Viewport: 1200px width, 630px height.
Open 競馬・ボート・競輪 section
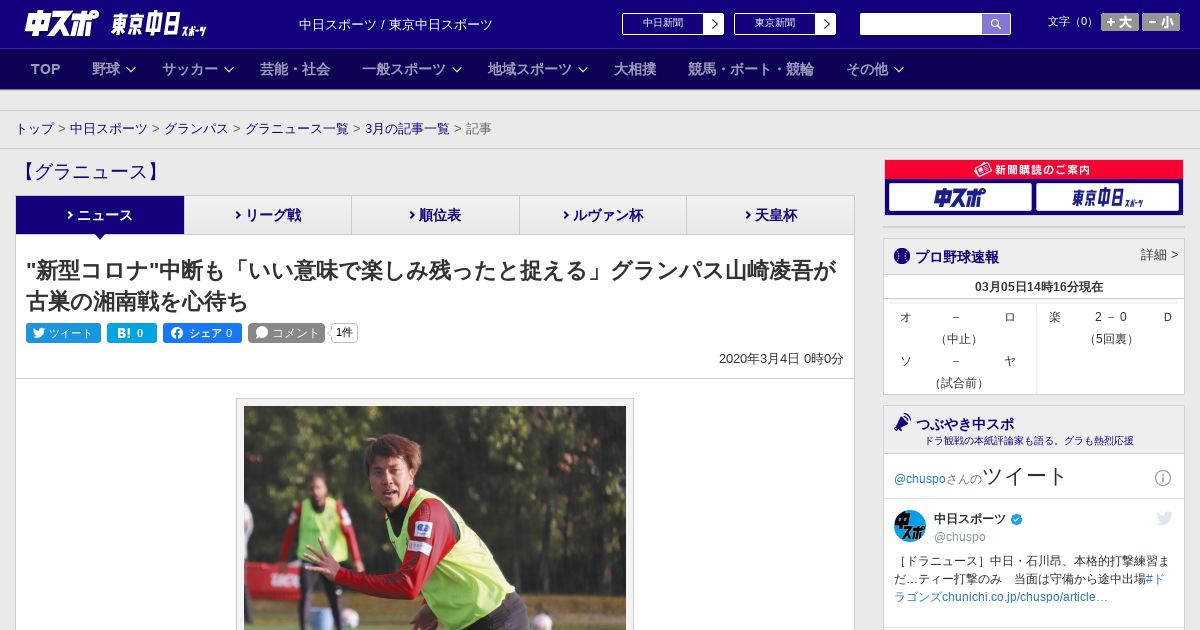tap(751, 69)
